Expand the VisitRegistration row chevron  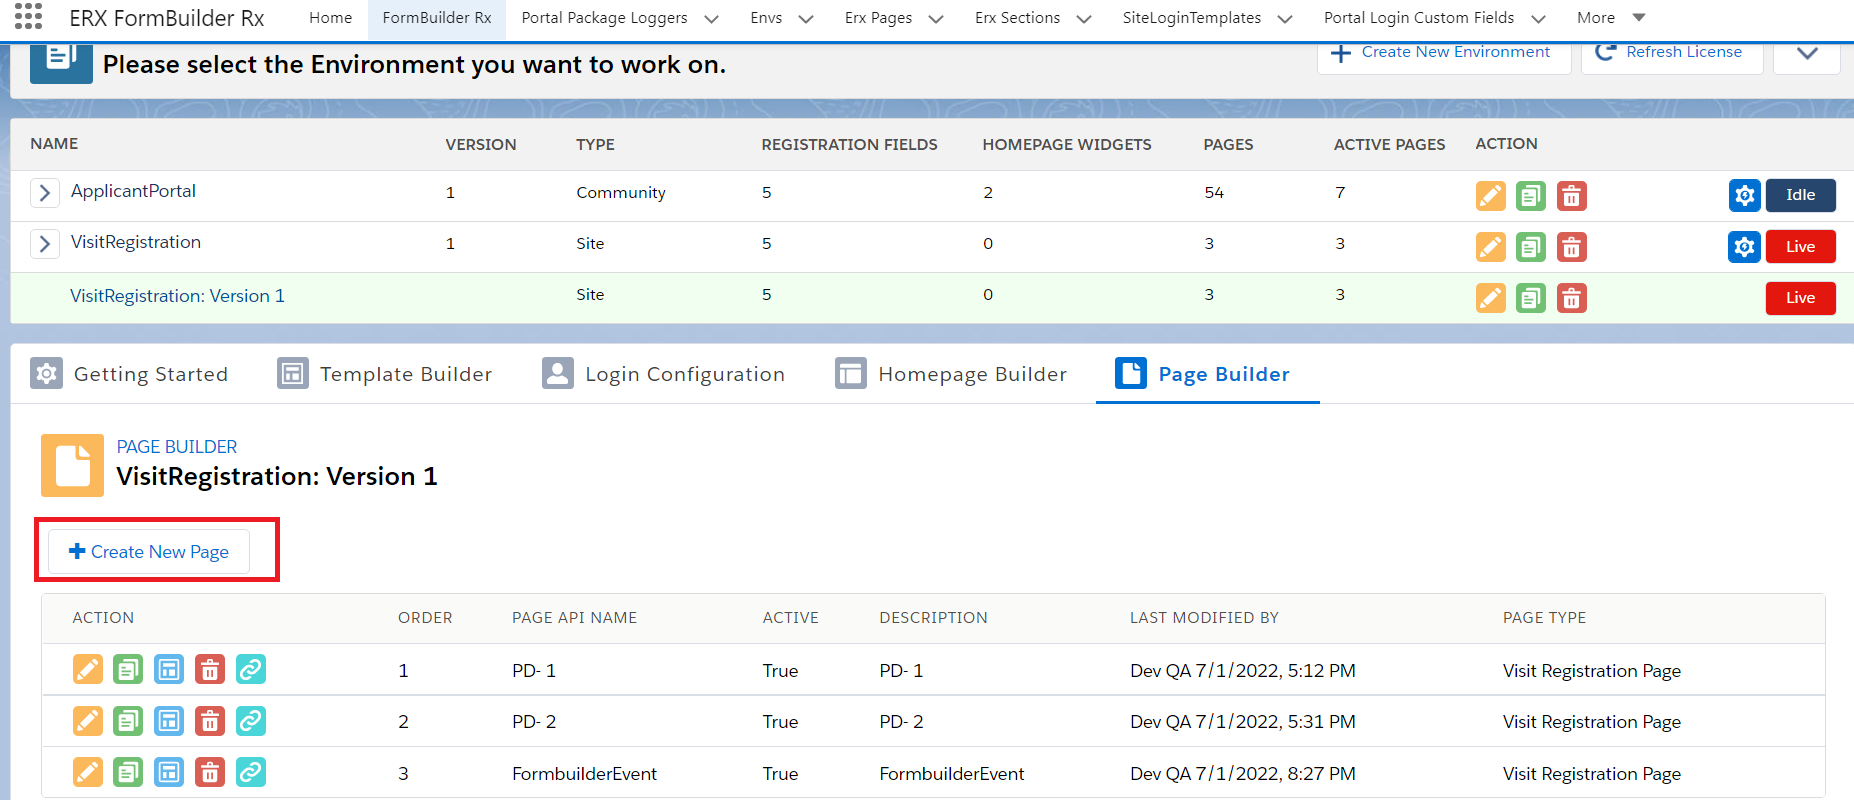44,243
